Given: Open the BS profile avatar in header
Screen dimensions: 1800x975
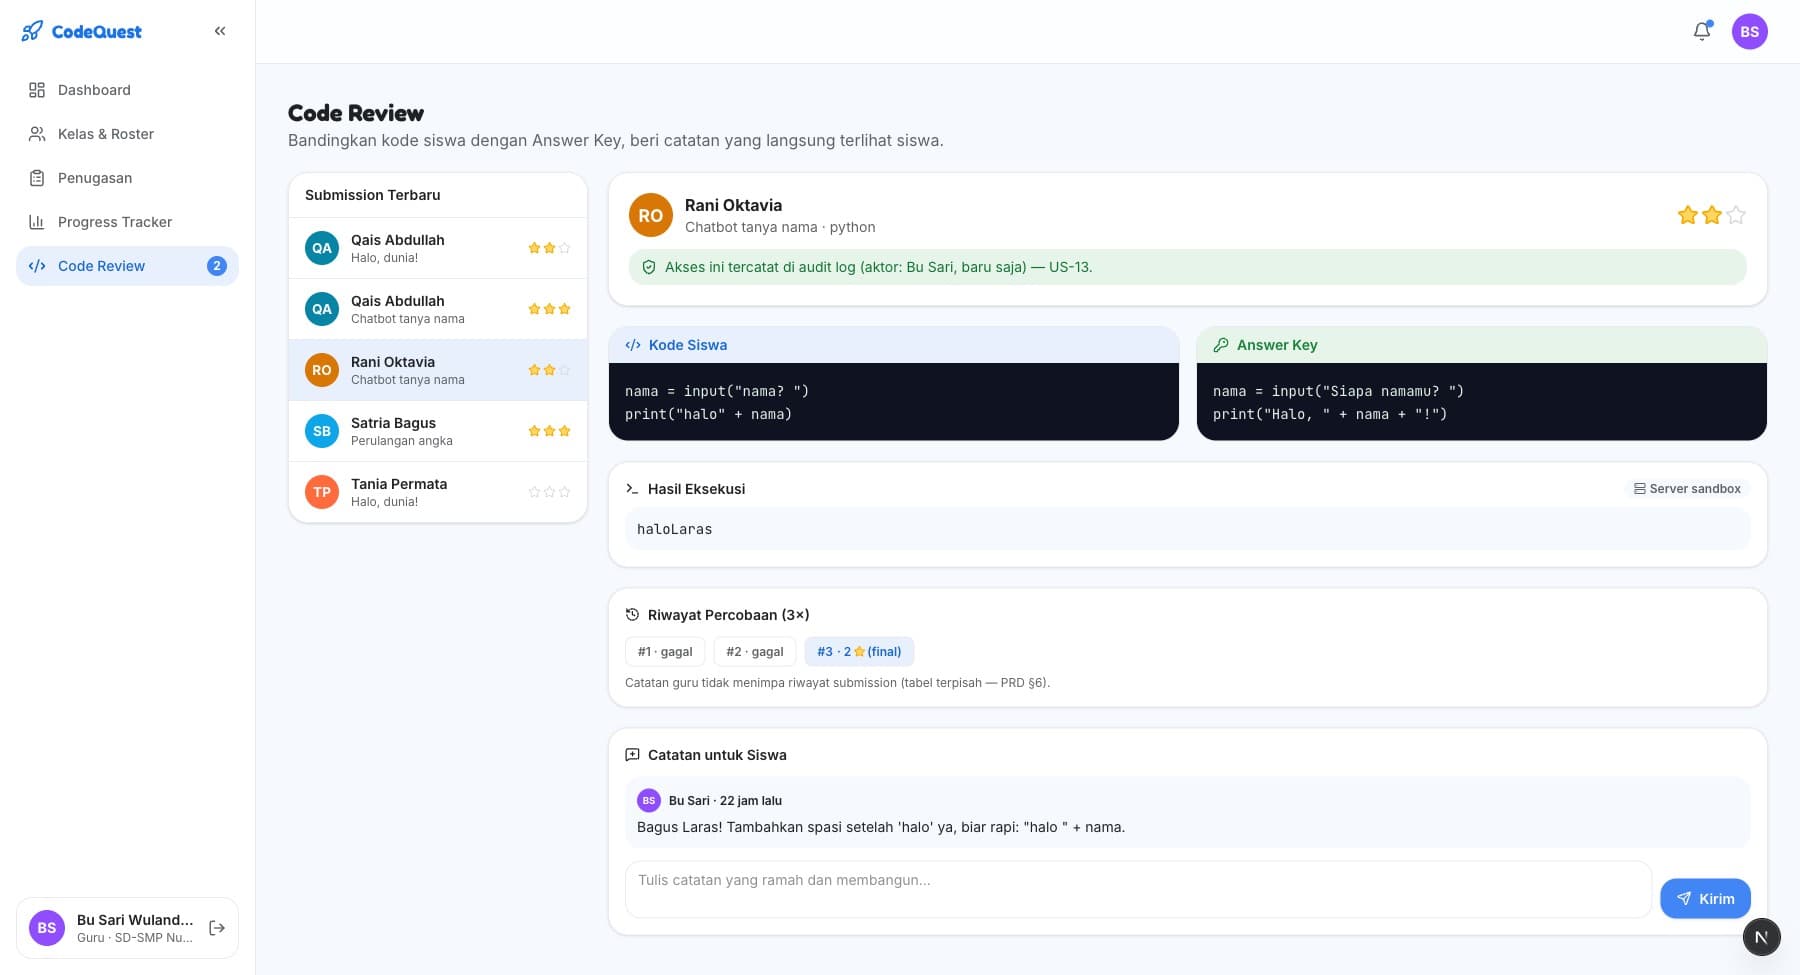Looking at the screenshot, I should click(1750, 31).
